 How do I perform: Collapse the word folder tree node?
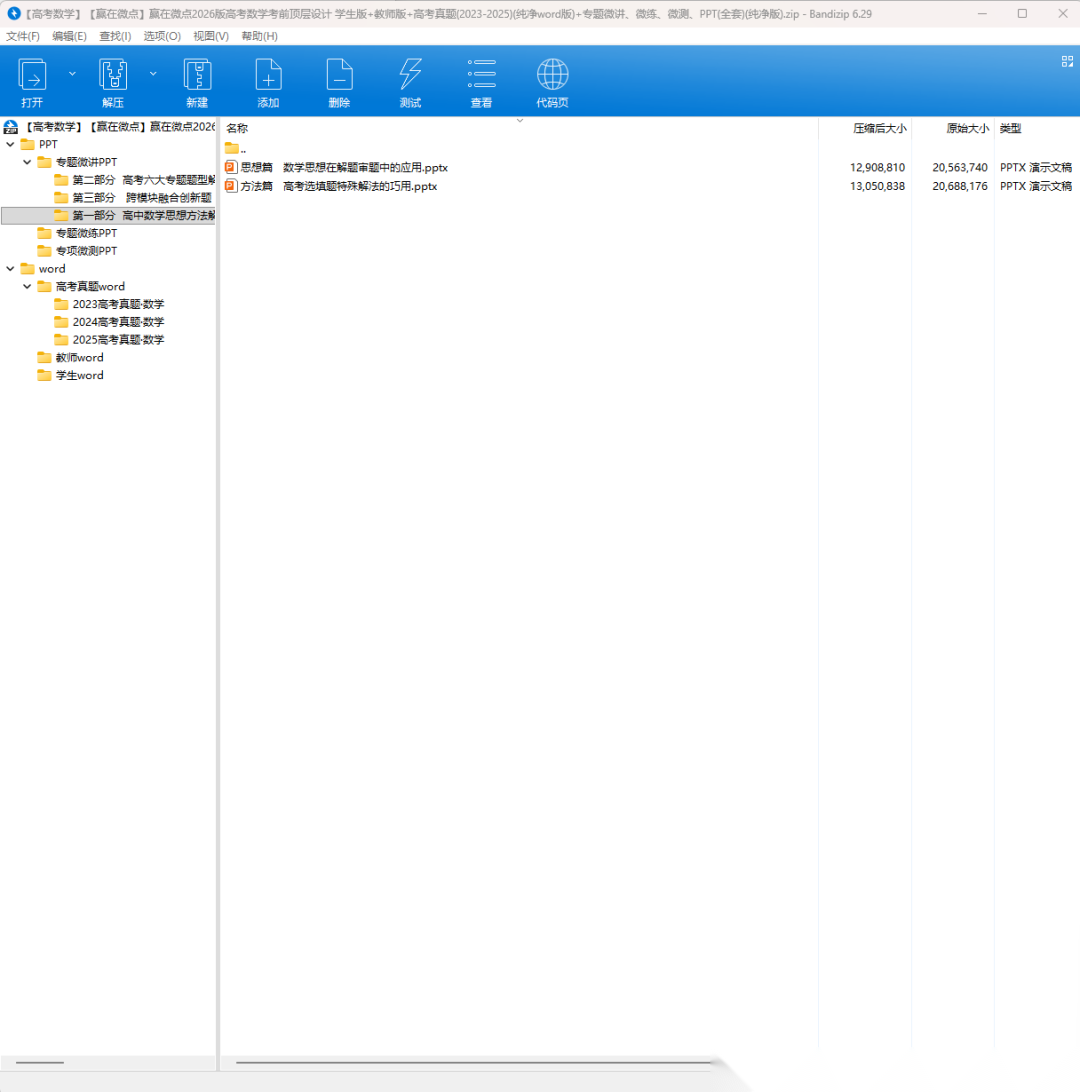(x=10, y=269)
